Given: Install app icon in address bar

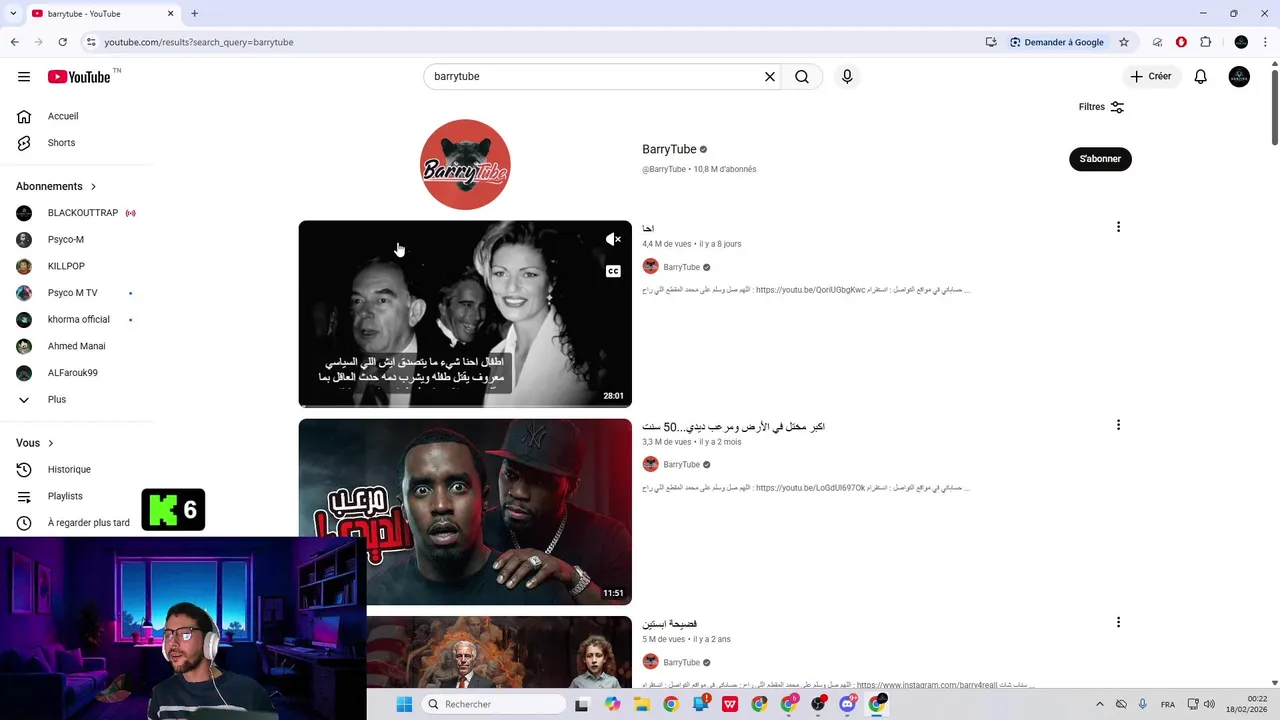Looking at the screenshot, I should [x=991, y=42].
